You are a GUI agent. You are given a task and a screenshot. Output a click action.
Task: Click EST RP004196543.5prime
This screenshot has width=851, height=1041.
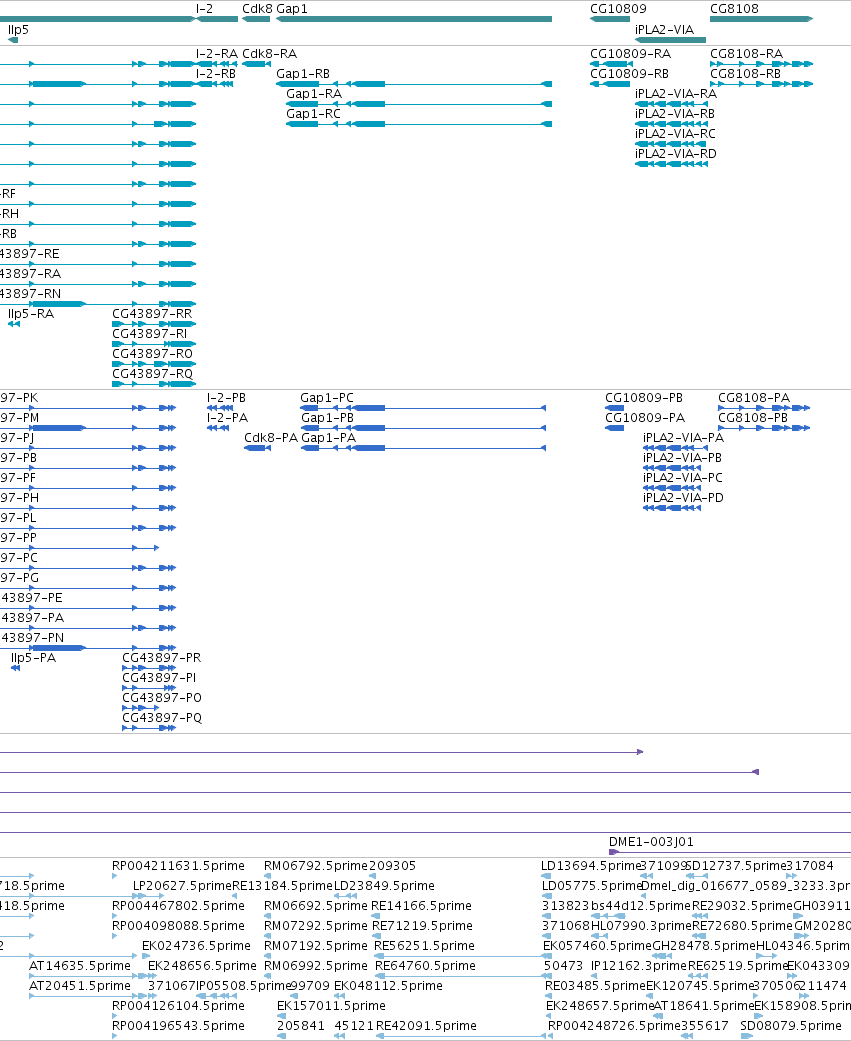coord(179,1026)
